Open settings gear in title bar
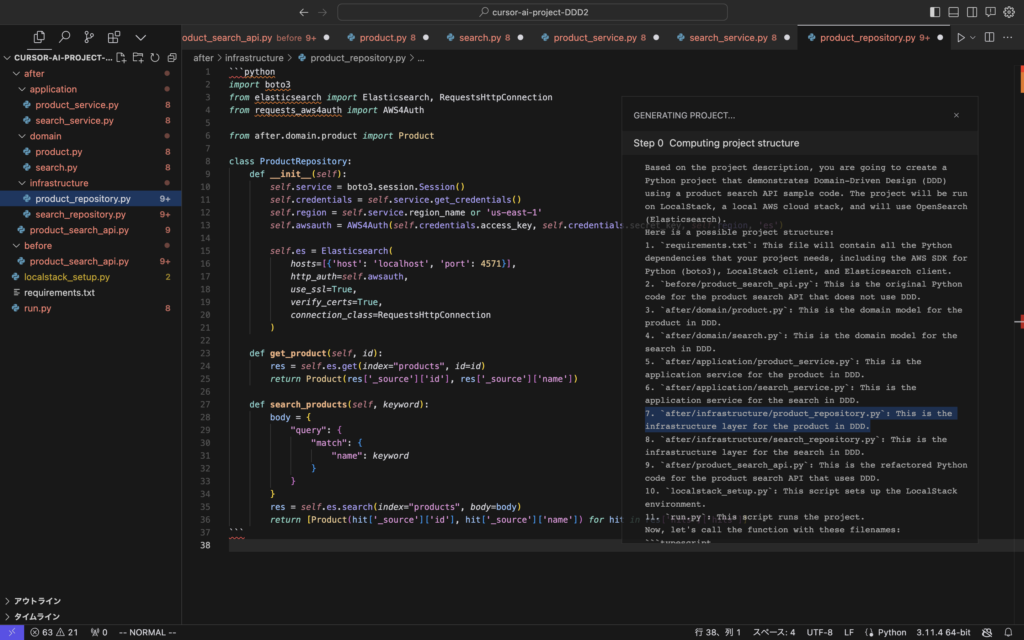This screenshot has width=1024, height=640. click(x=1009, y=12)
